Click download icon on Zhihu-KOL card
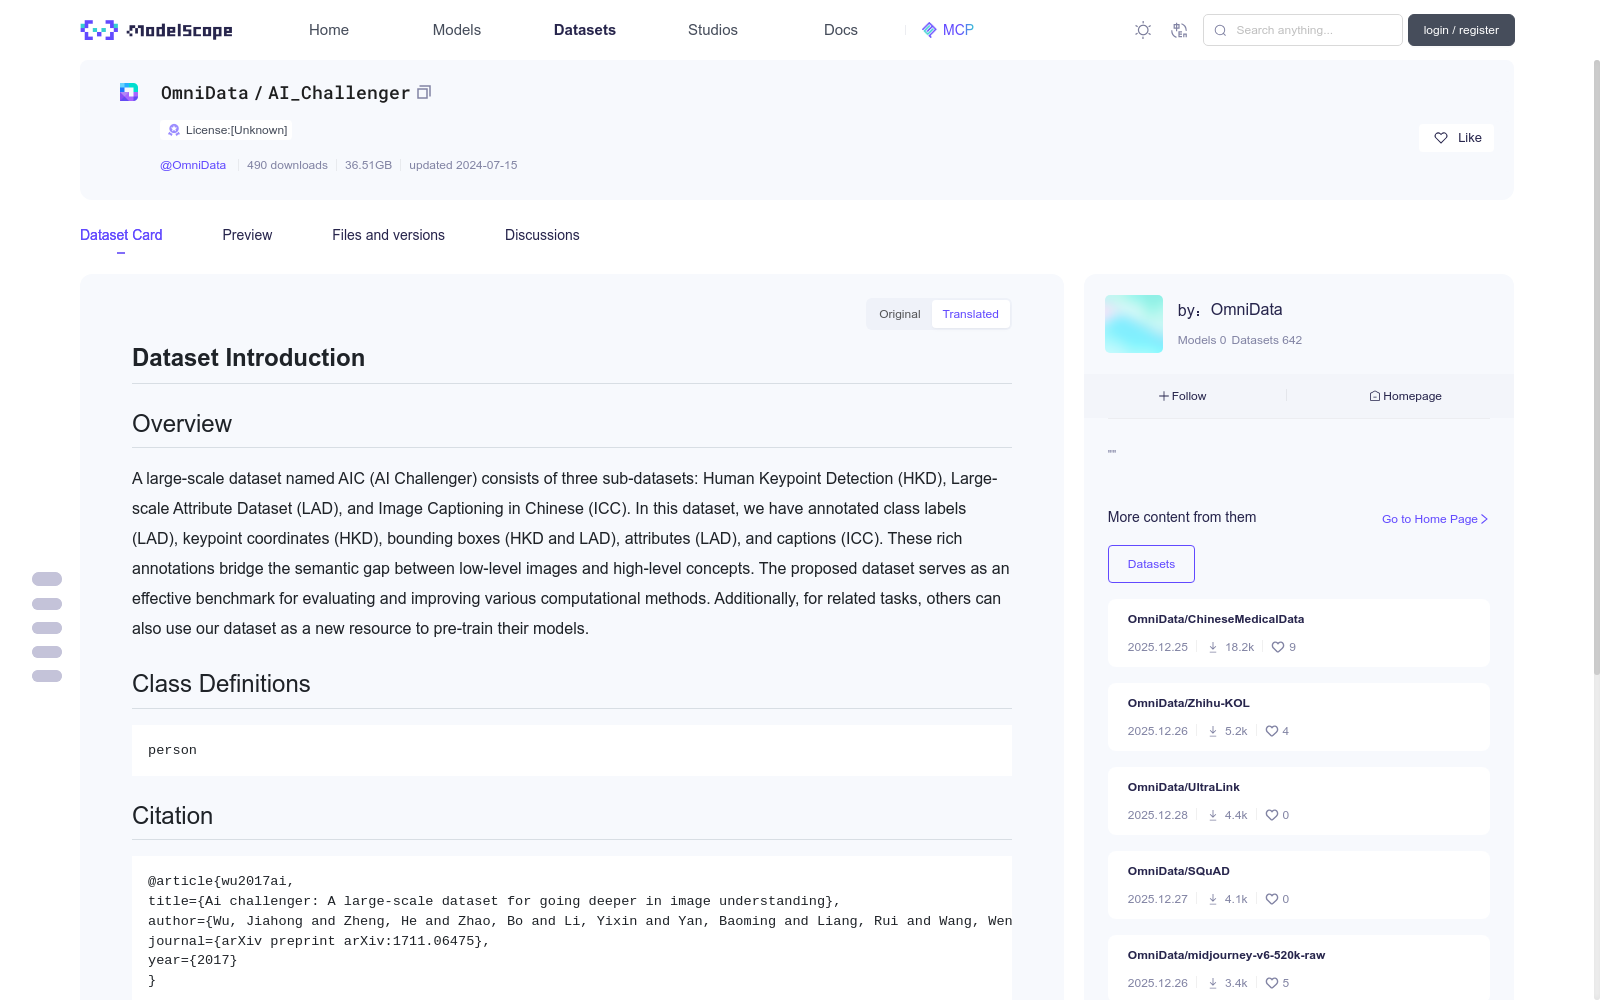This screenshot has height=1000, width=1600. [x=1213, y=731]
